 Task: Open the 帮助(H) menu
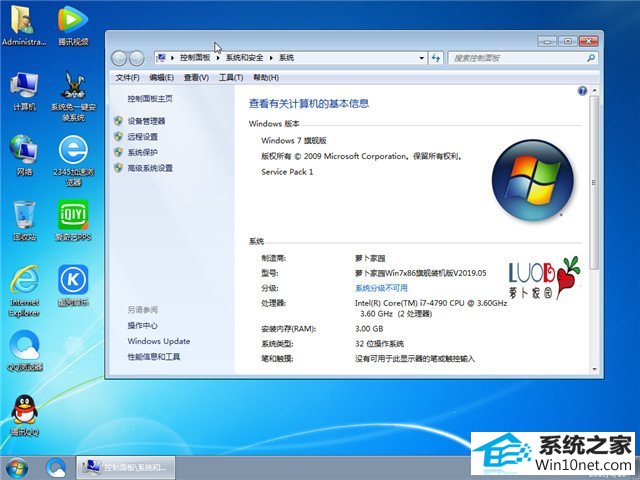(266, 78)
